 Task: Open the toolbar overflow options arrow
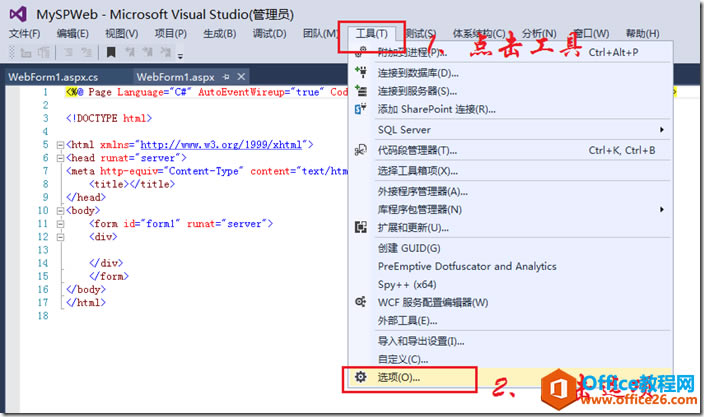point(180,56)
